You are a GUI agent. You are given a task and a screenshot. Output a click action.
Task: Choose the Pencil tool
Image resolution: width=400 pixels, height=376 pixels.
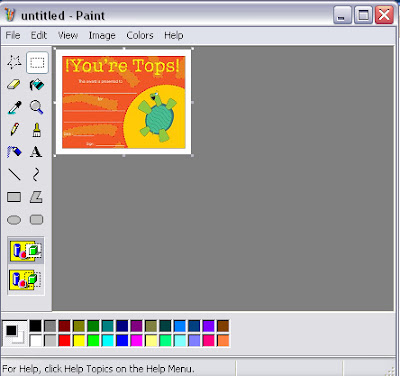tap(14, 129)
